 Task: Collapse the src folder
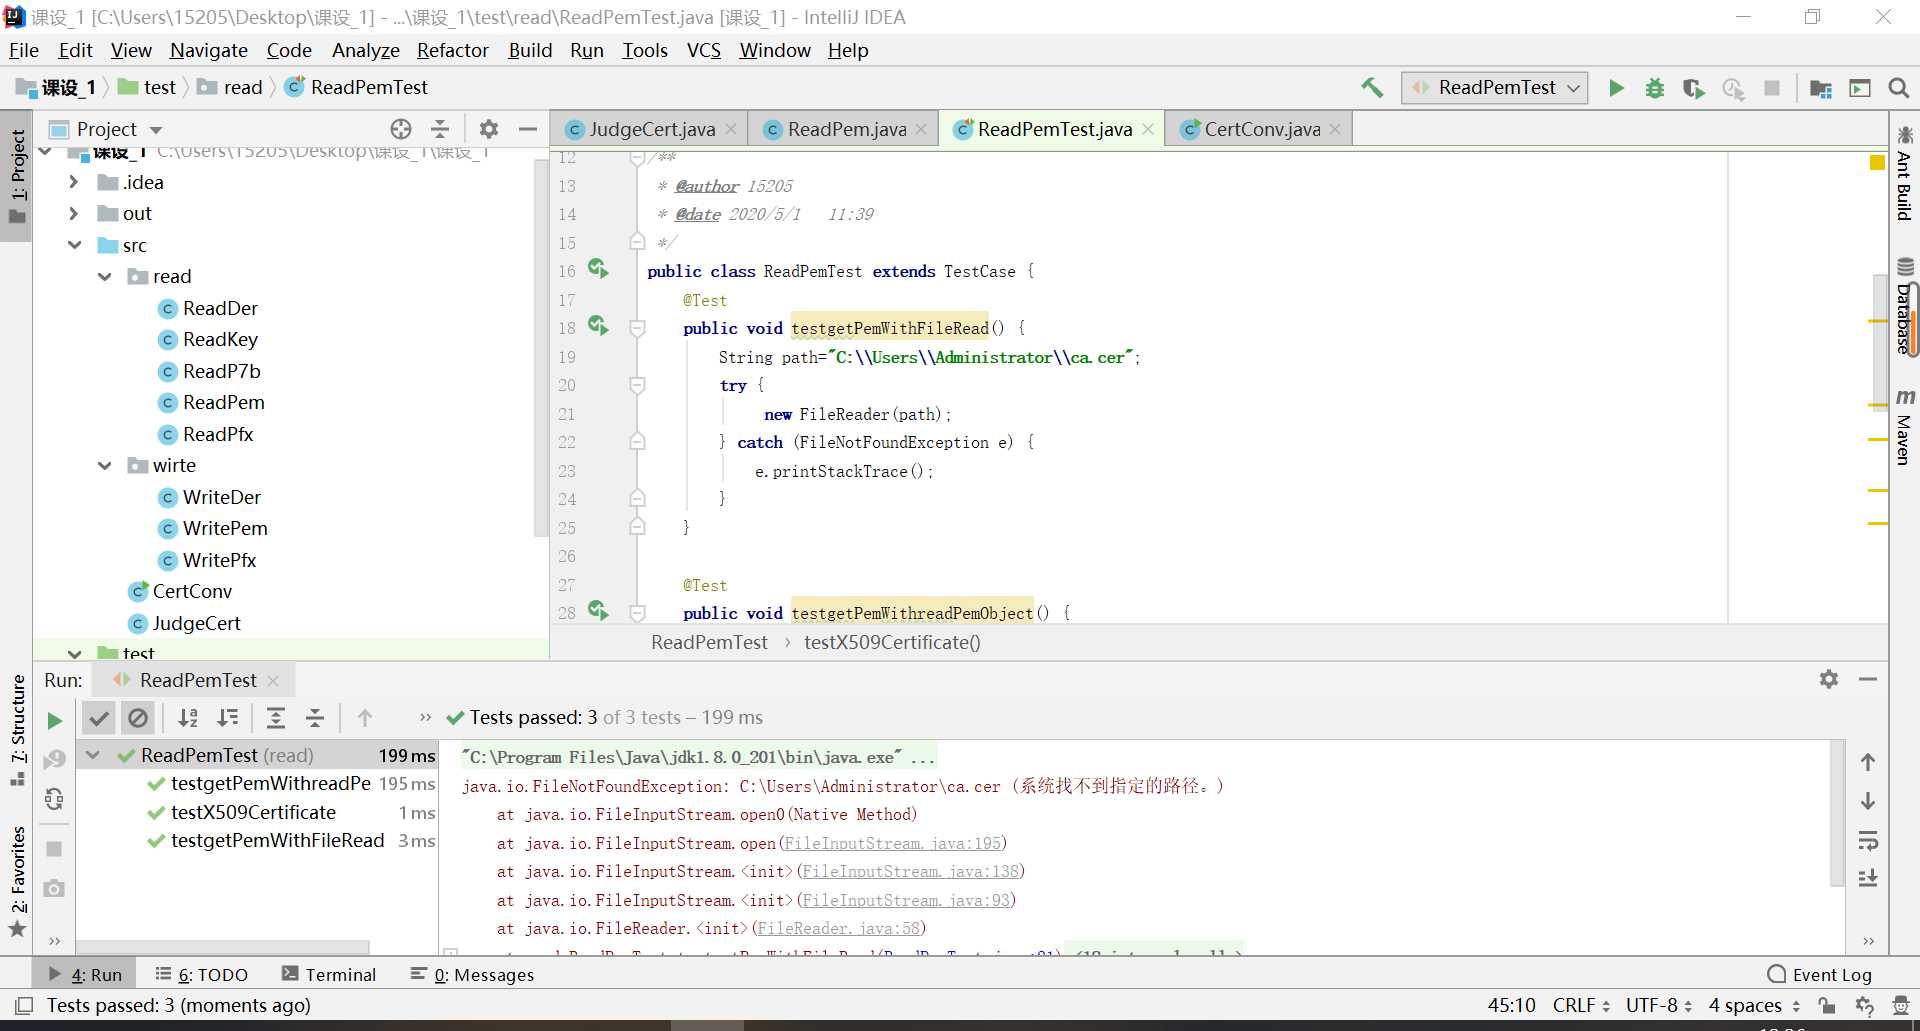pyautogui.click(x=74, y=245)
